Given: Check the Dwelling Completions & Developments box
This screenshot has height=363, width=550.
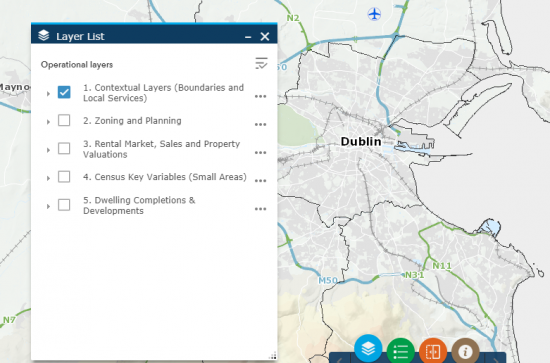Looking at the screenshot, I should 64,205.
